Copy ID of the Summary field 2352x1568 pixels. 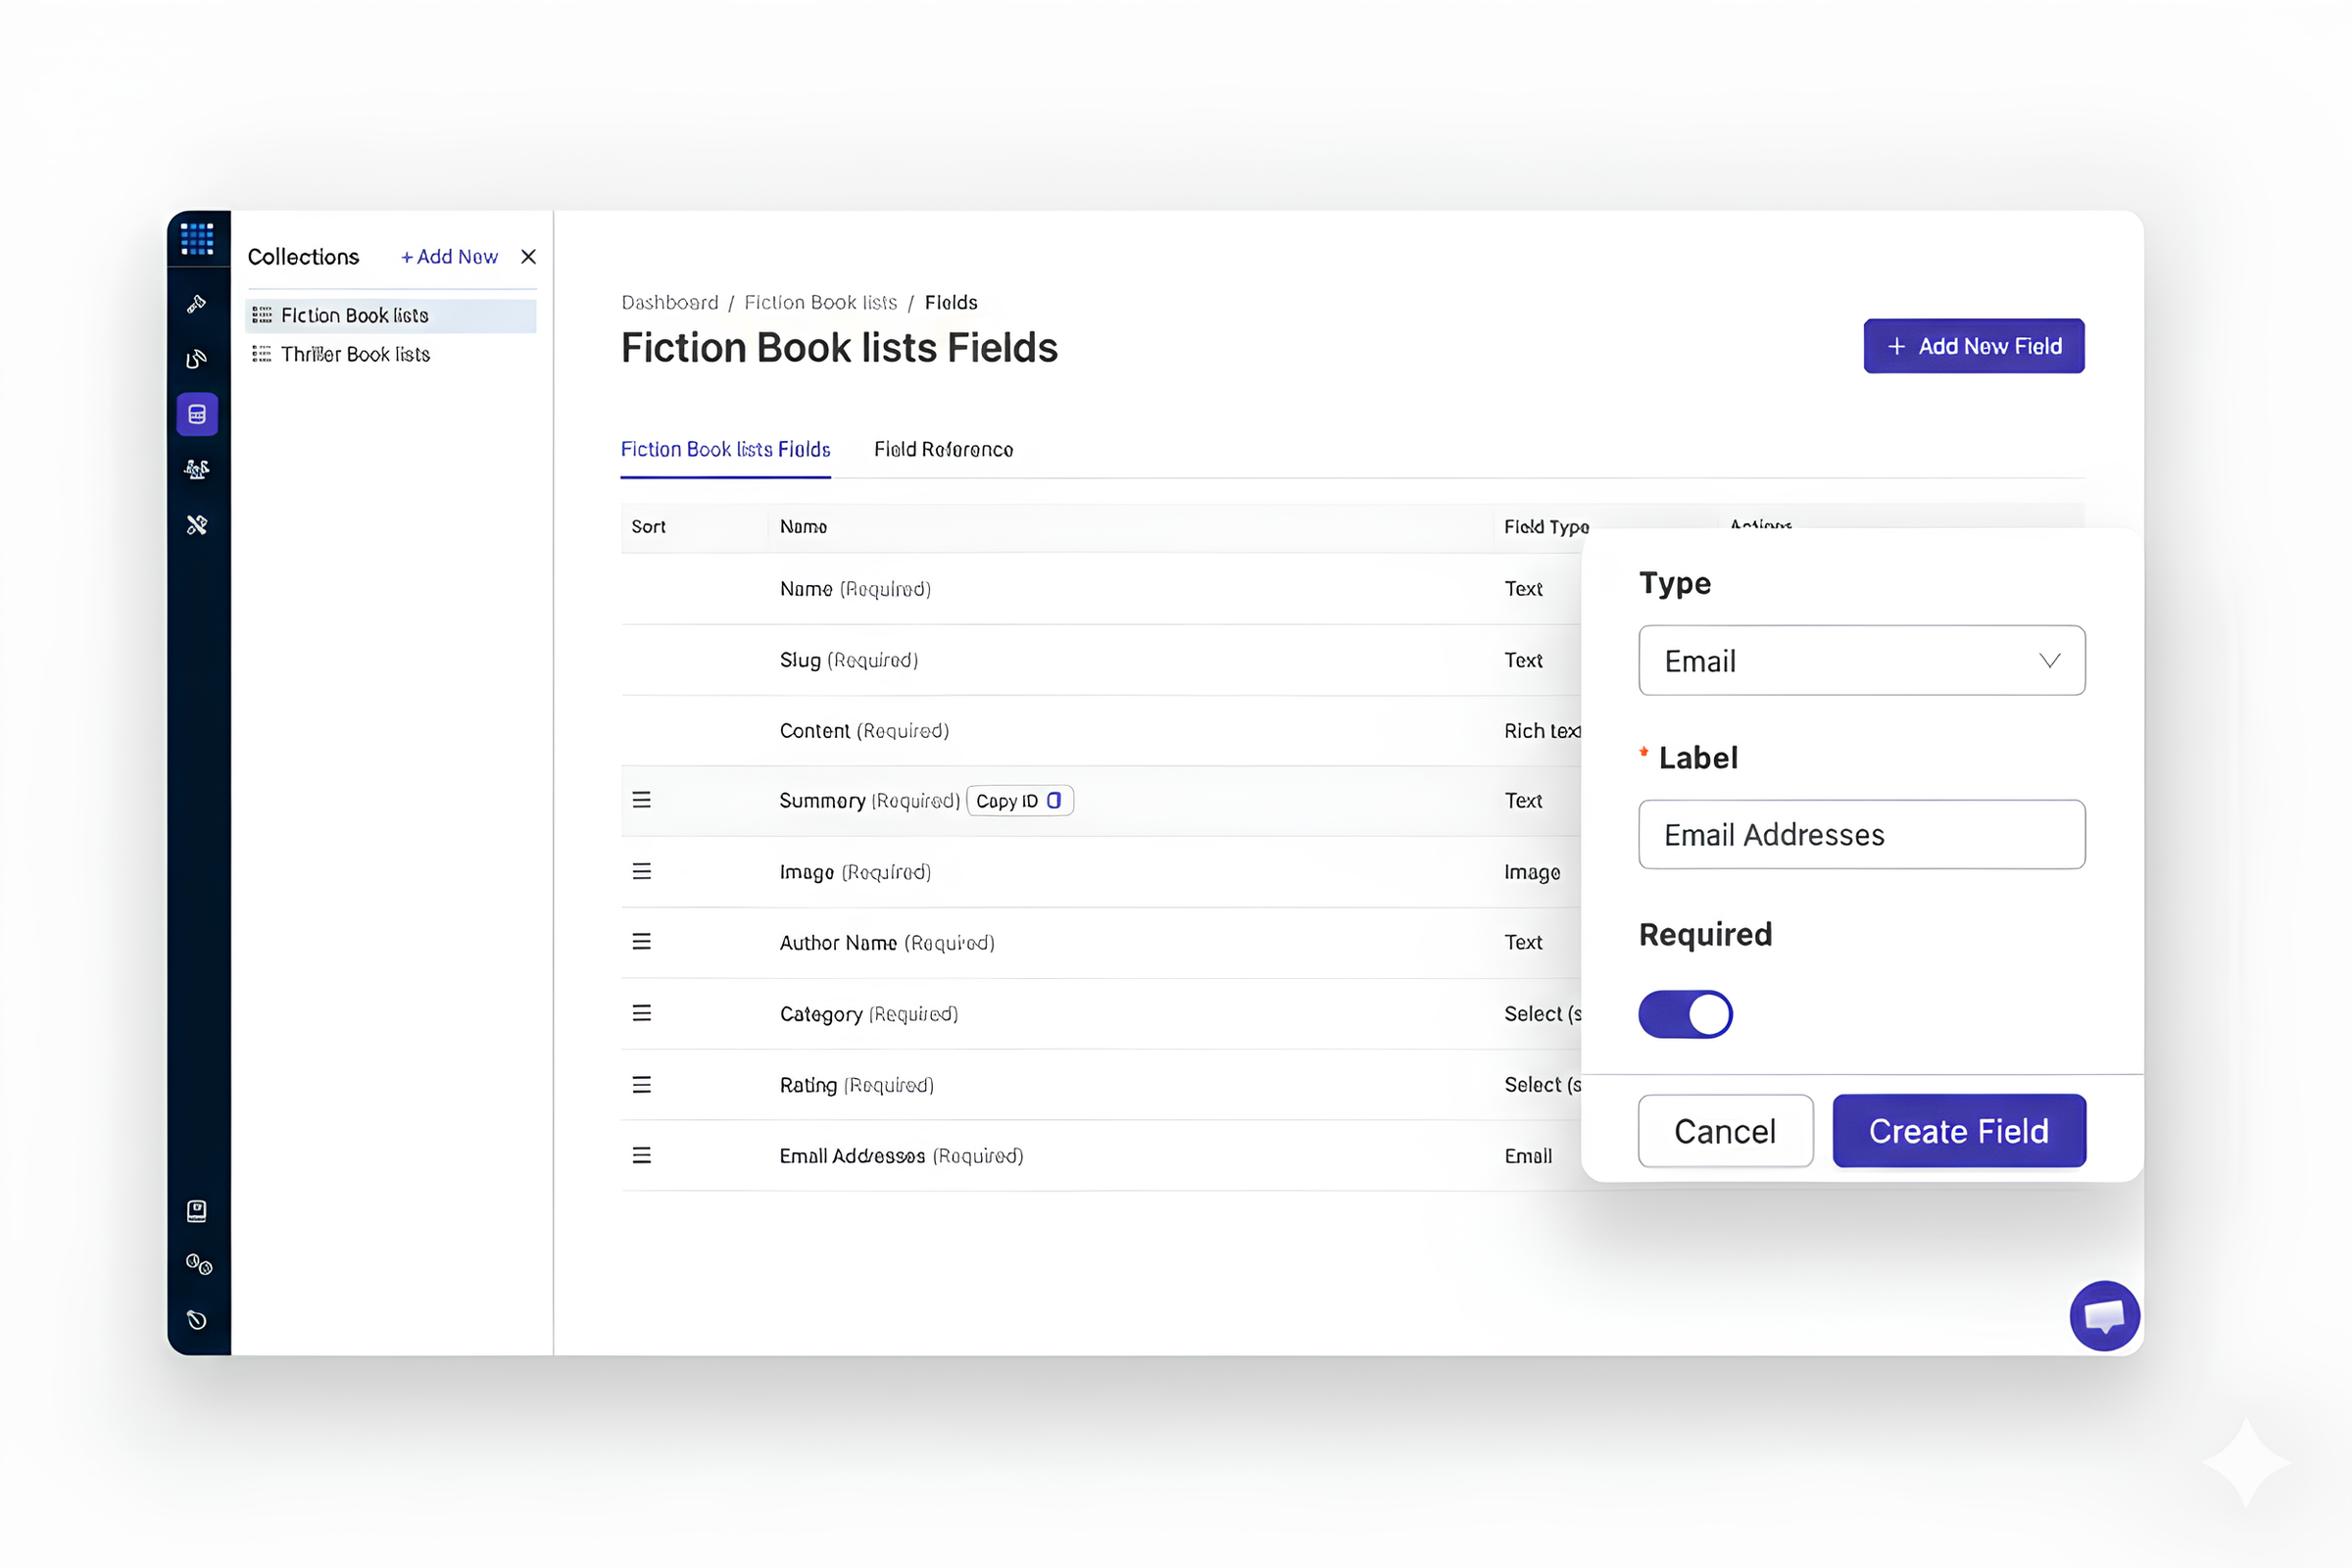pos(1019,801)
